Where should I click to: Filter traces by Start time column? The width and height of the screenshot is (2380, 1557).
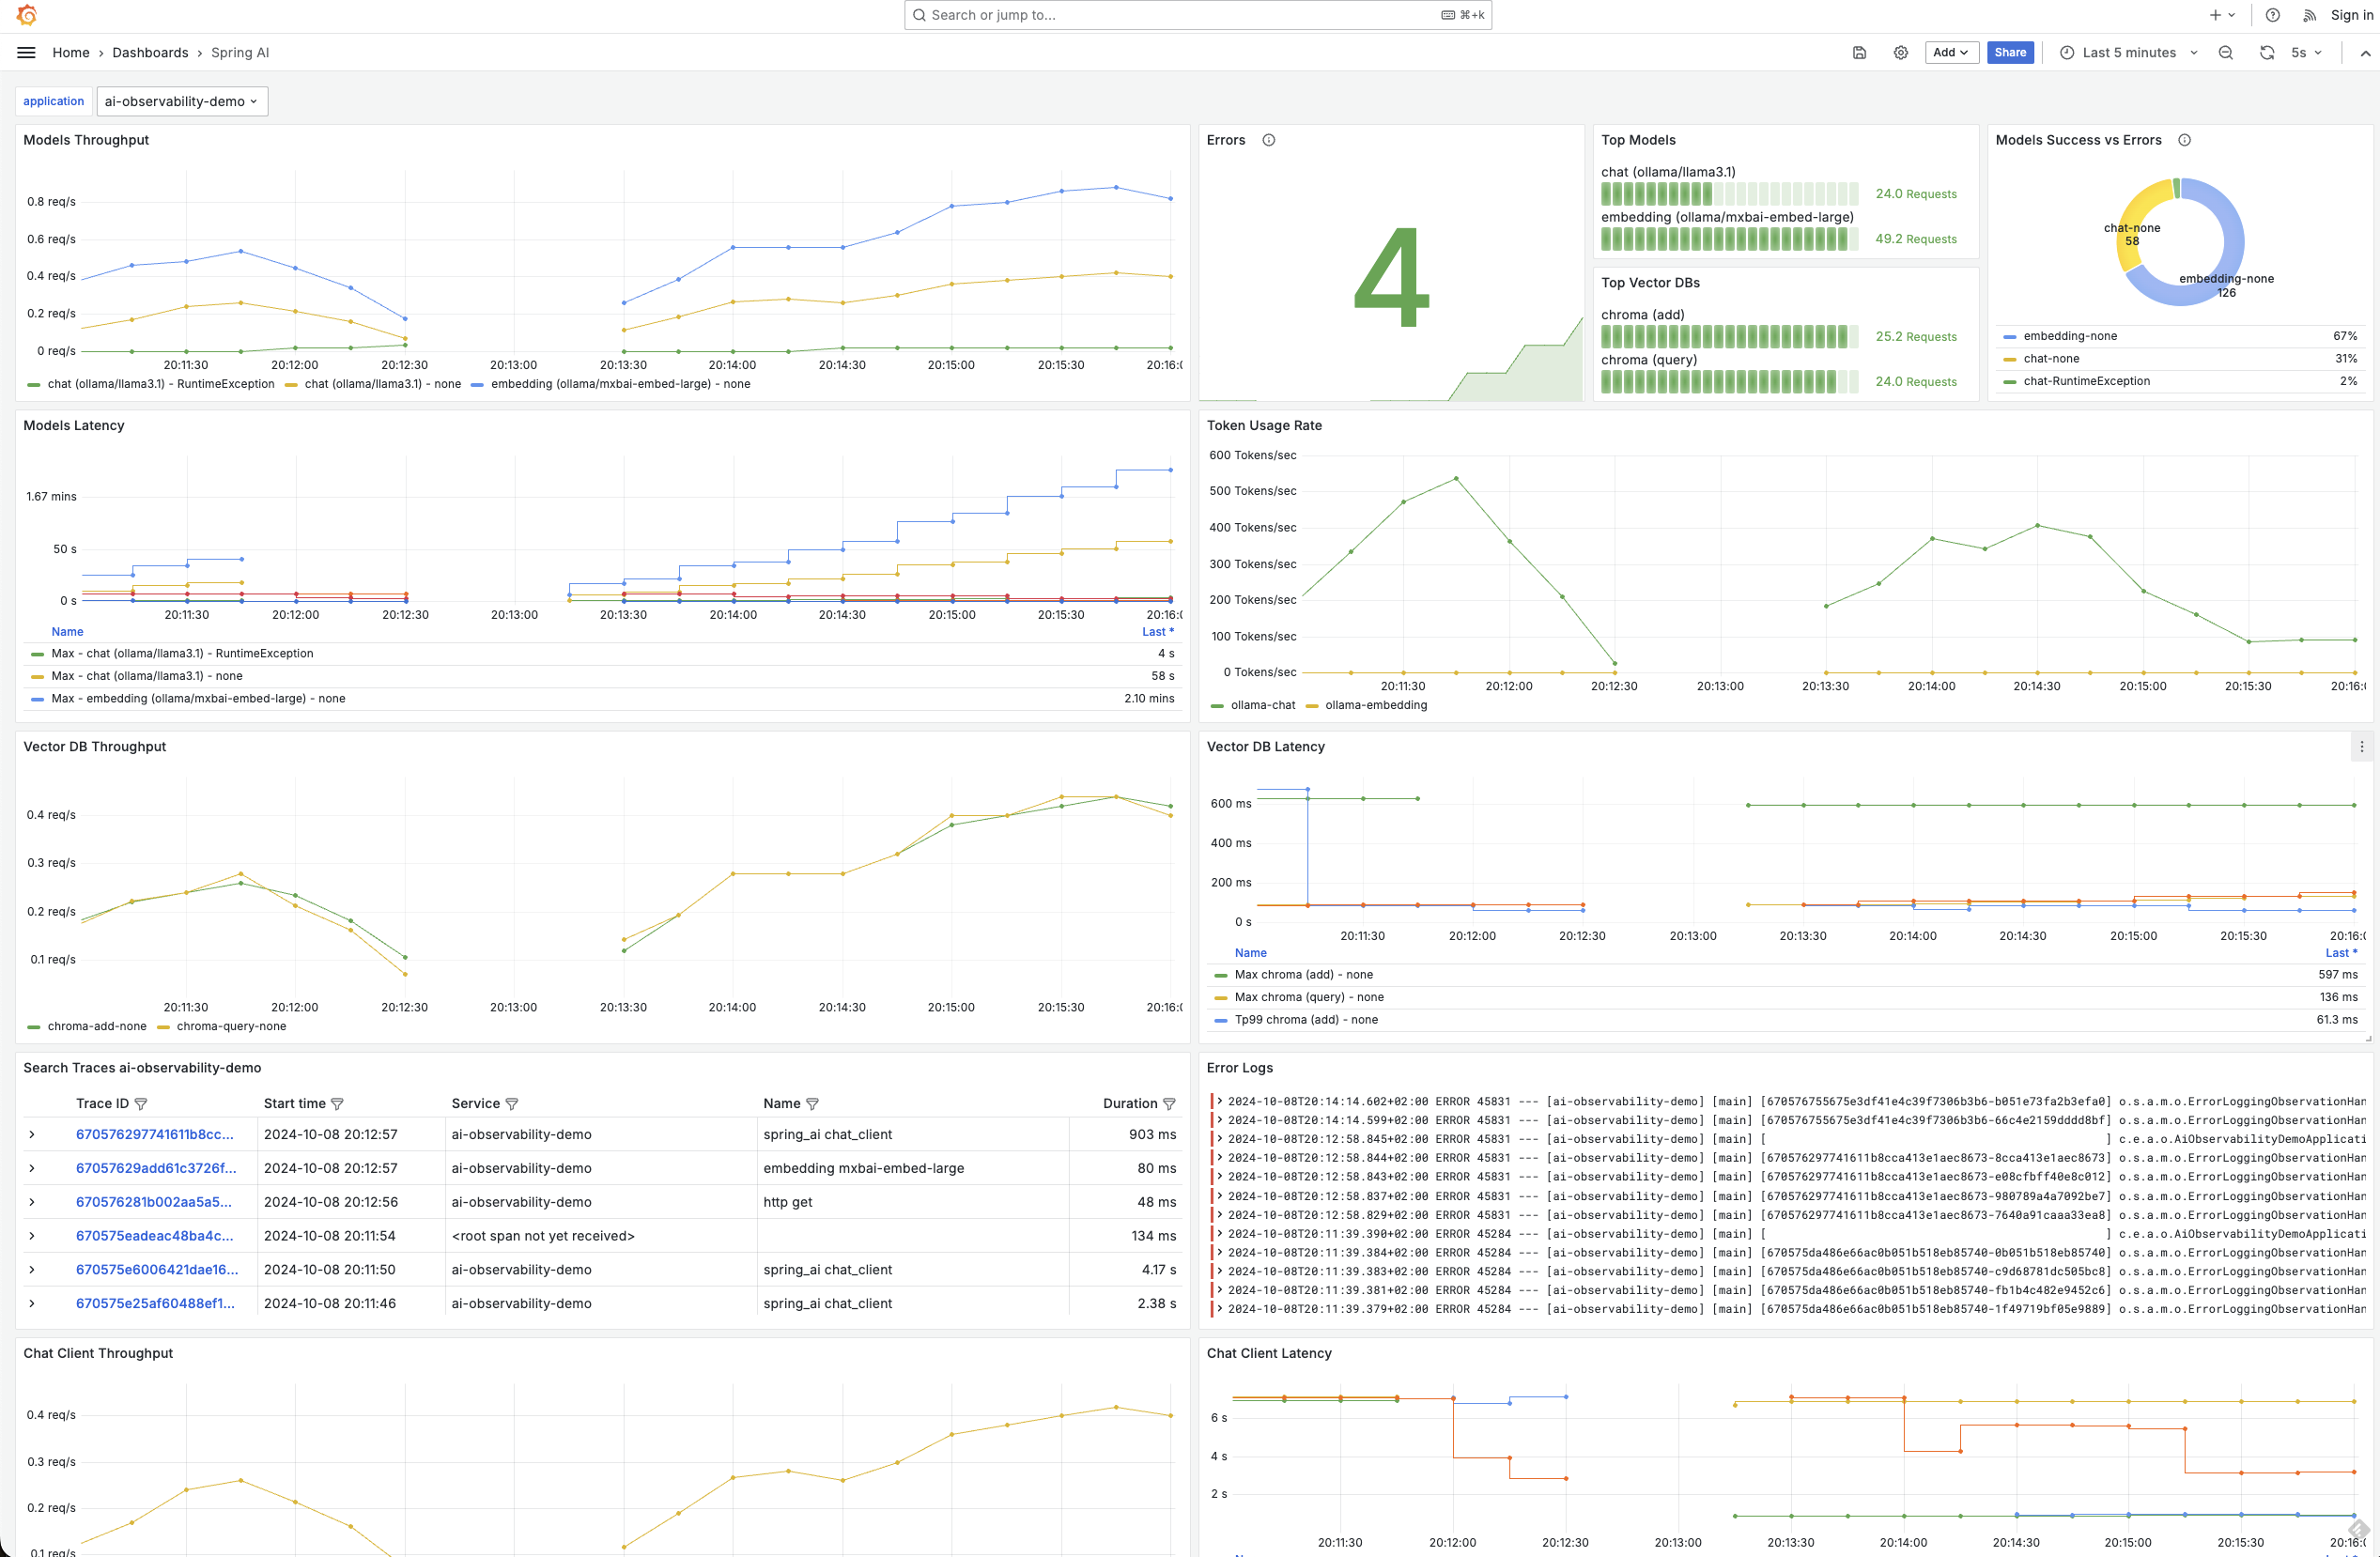click(x=337, y=1103)
